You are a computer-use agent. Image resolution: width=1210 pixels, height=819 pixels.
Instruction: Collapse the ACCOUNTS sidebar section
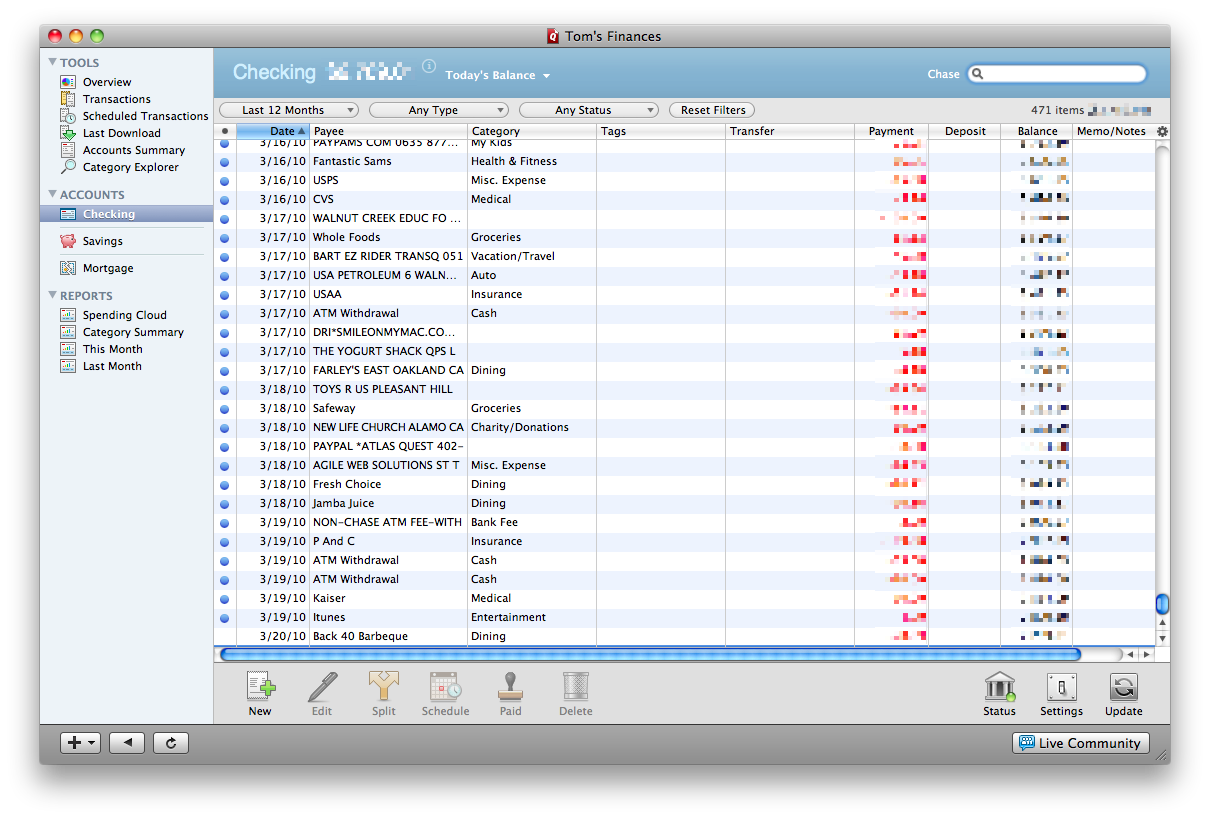[53, 194]
